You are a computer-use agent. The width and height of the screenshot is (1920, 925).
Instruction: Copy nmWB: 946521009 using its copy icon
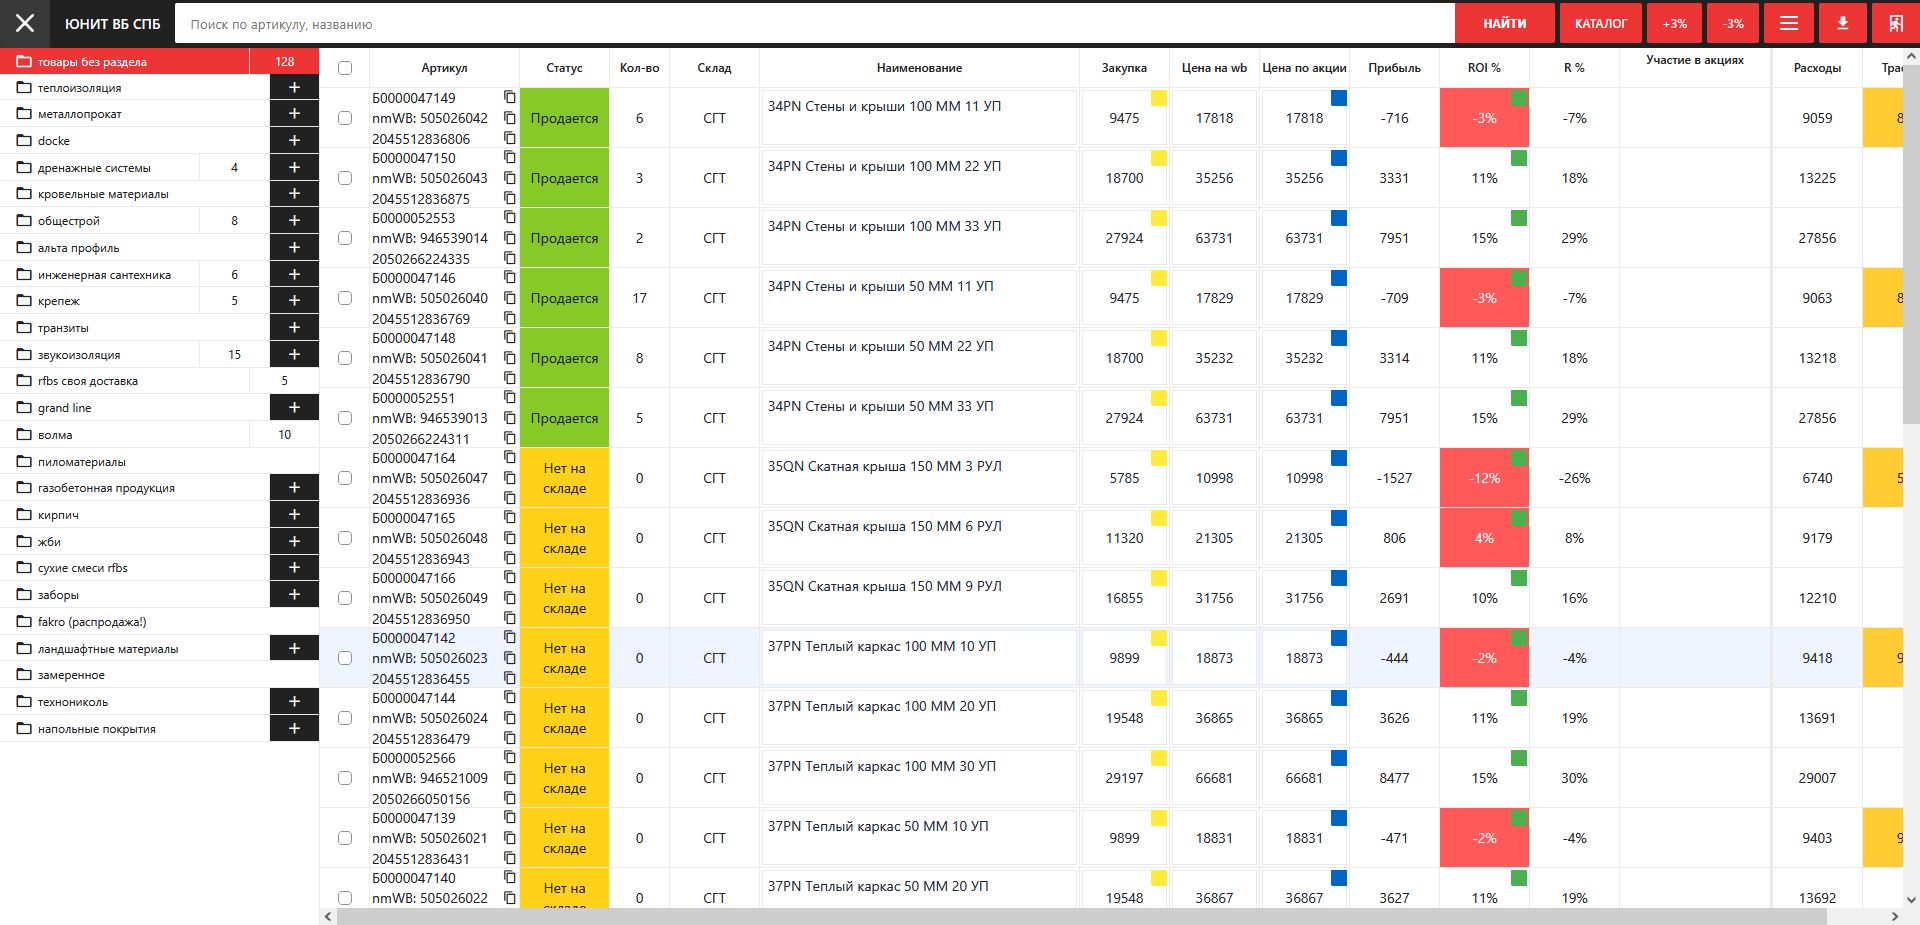coord(509,778)
